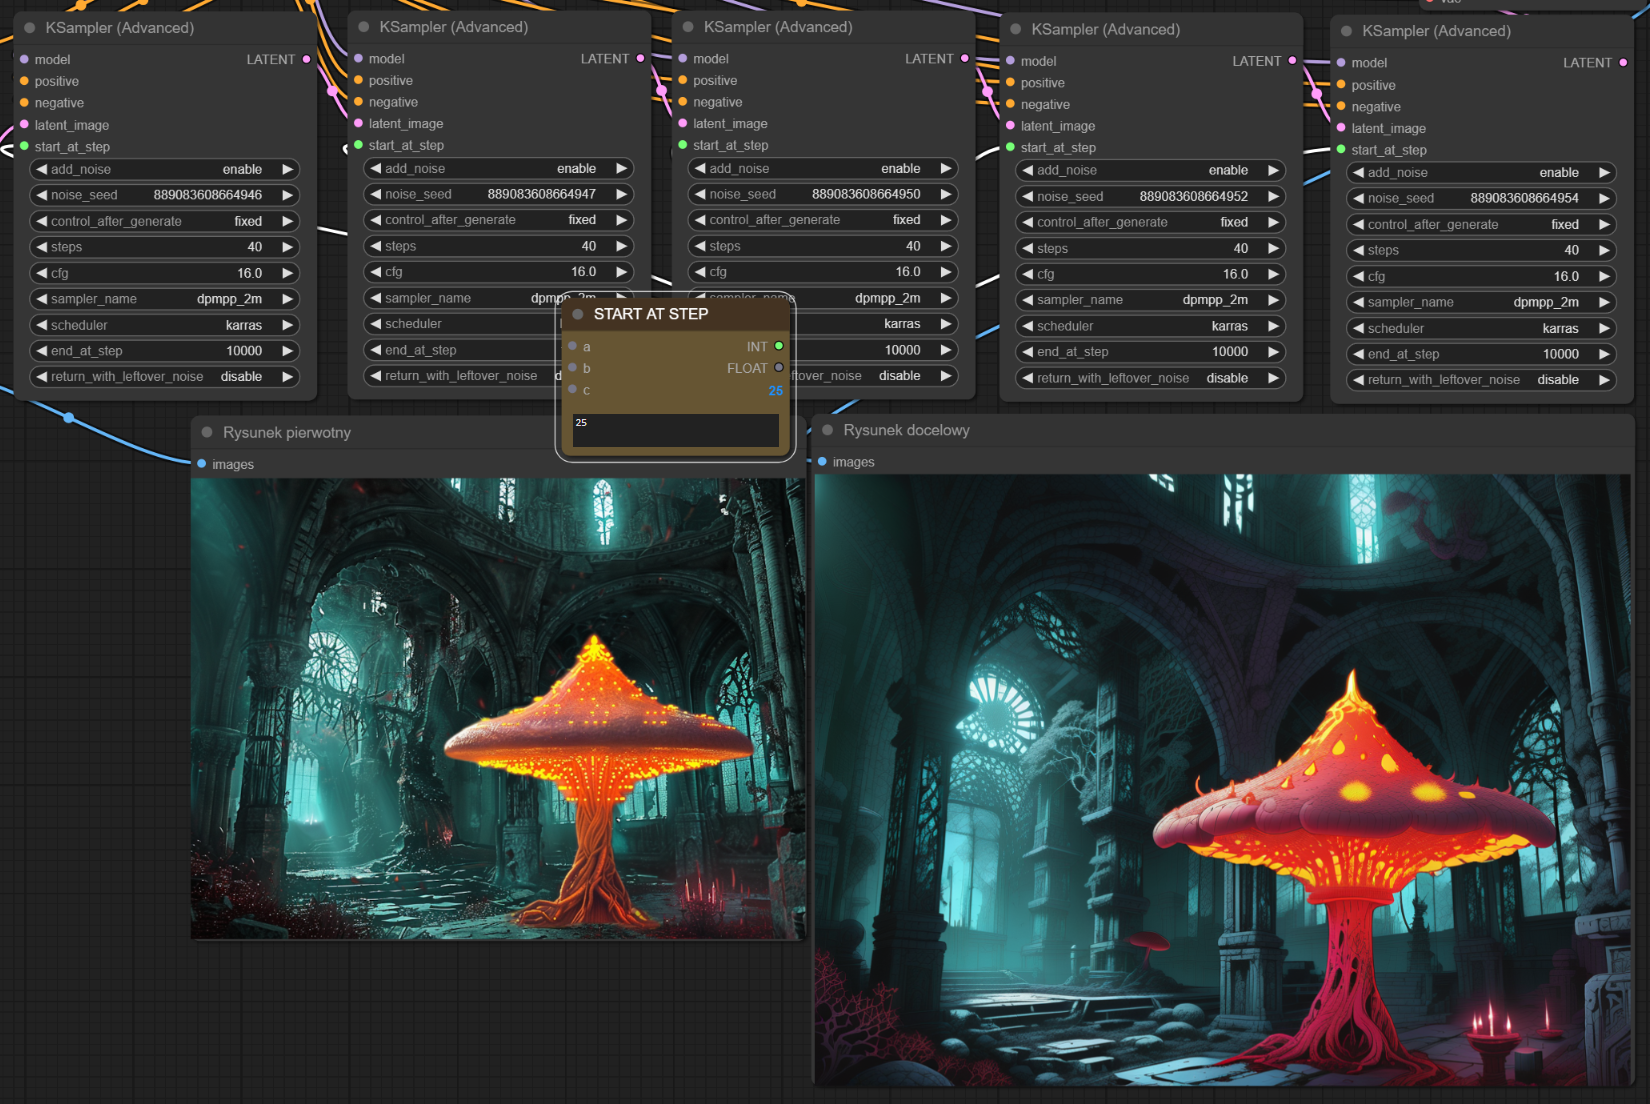This screenshot has width=1650, height=1104.
Task: Decrease cfg with left arrow on KSampler seed ending 952
Action: (x=1027, y=274)
